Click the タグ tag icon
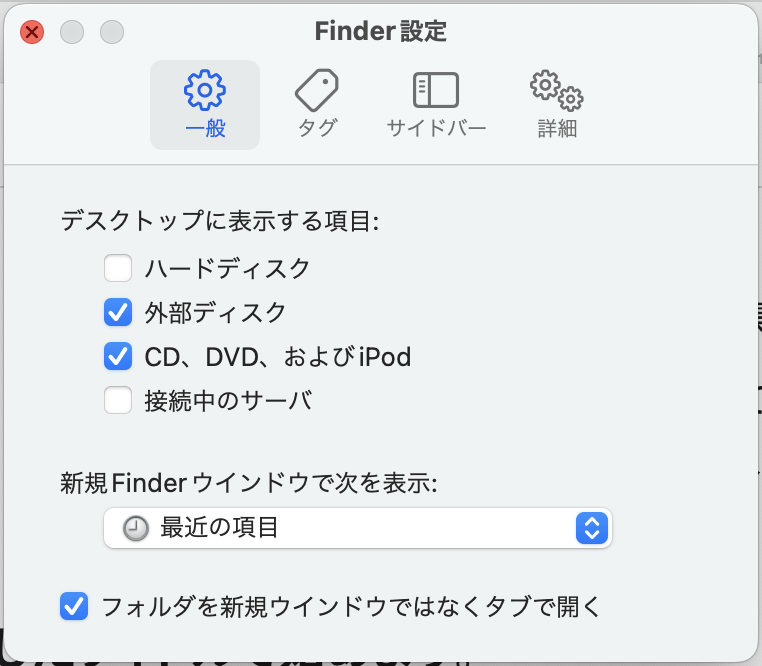 [317, 91]
